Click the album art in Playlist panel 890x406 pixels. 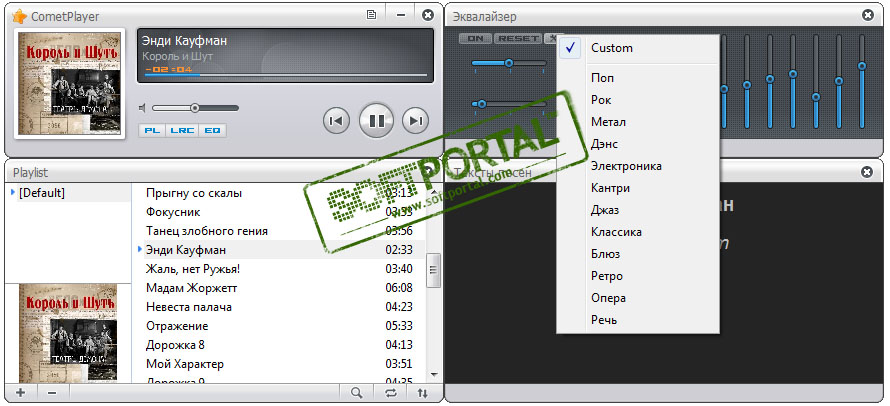[x=68, y=333]
